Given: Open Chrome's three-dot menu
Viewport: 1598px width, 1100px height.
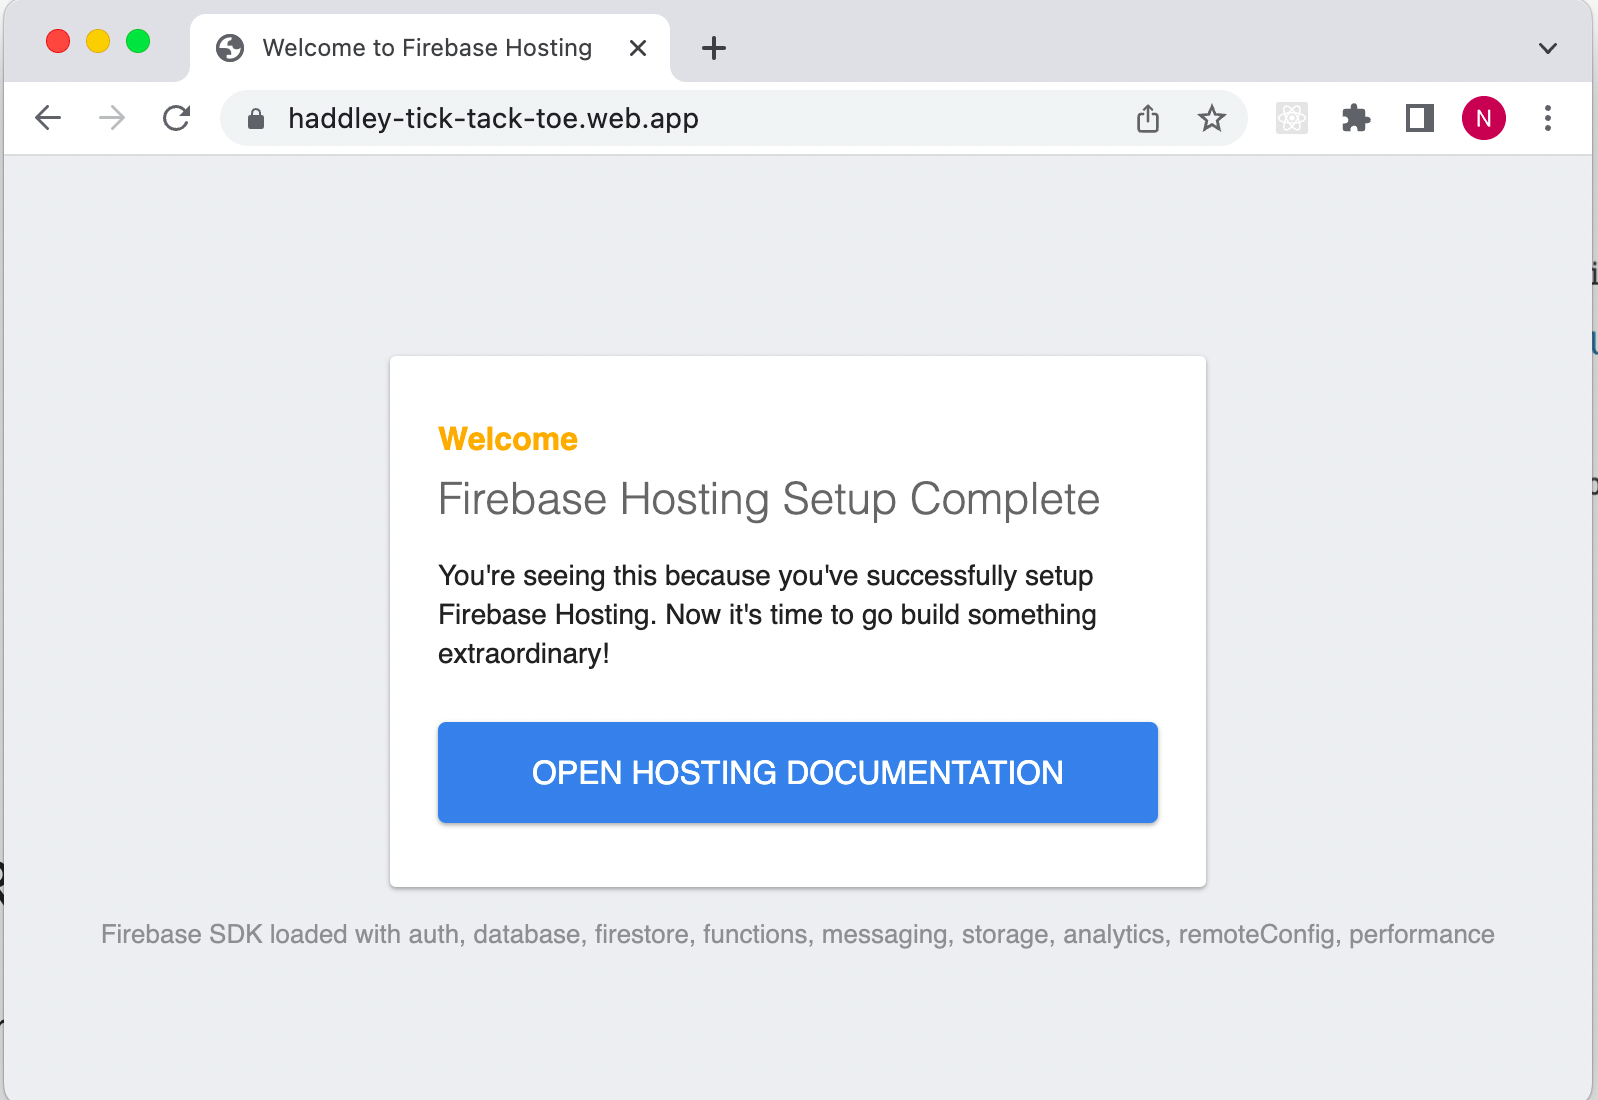Looking at the screenshot, I should point(1548,119).
